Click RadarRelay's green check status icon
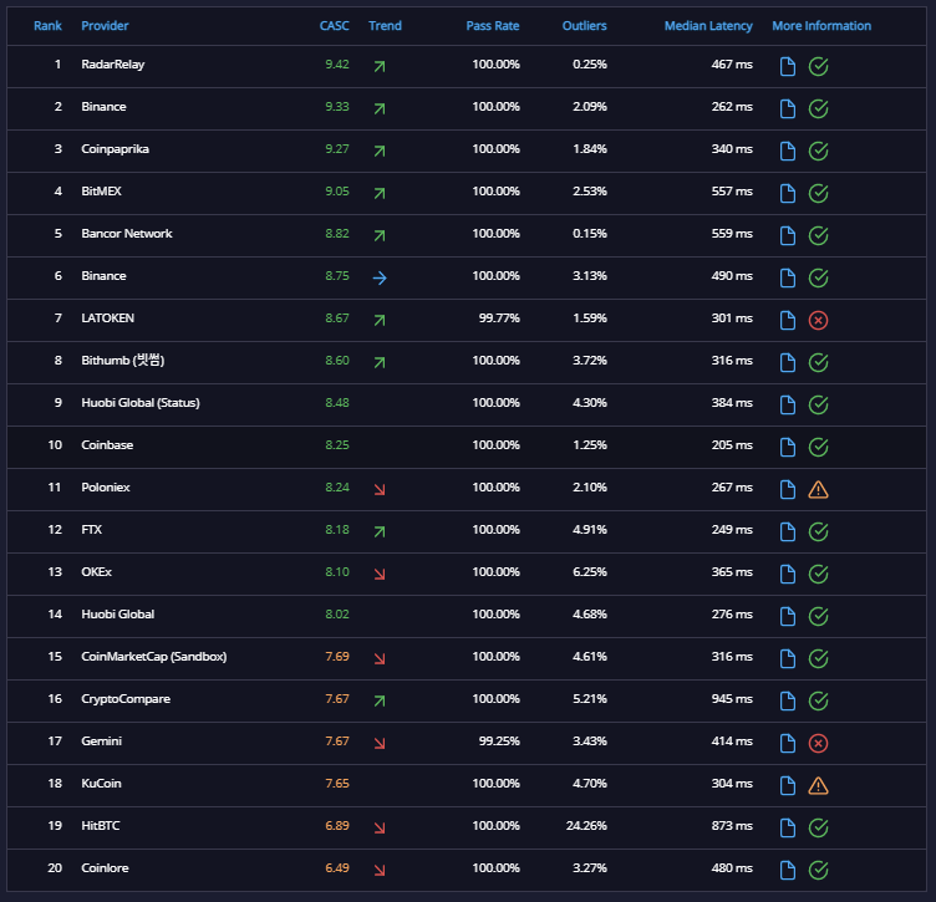Viewport: 936px width, 902px height. 818,66
